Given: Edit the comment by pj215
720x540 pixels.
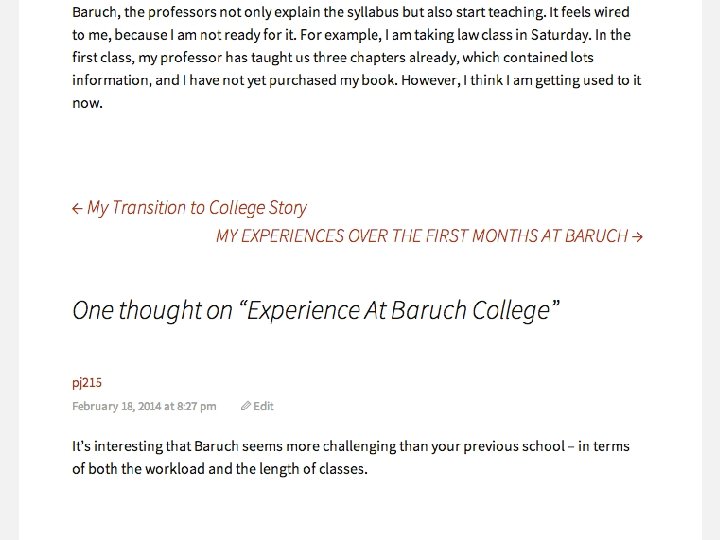Looking at the screenshot, I should point(257,406).
